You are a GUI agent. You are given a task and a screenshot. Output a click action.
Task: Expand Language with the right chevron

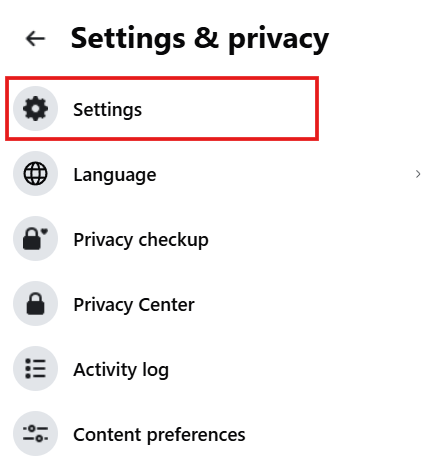tap(418, 174)
